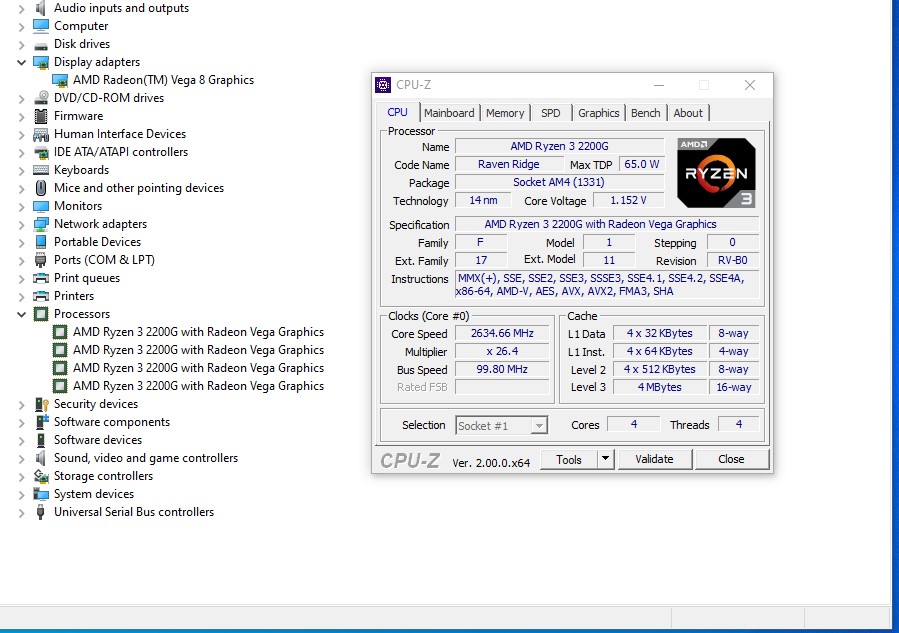Click the Keyboards device category icon
The image size is (899, 633).
tap(41, 170)
